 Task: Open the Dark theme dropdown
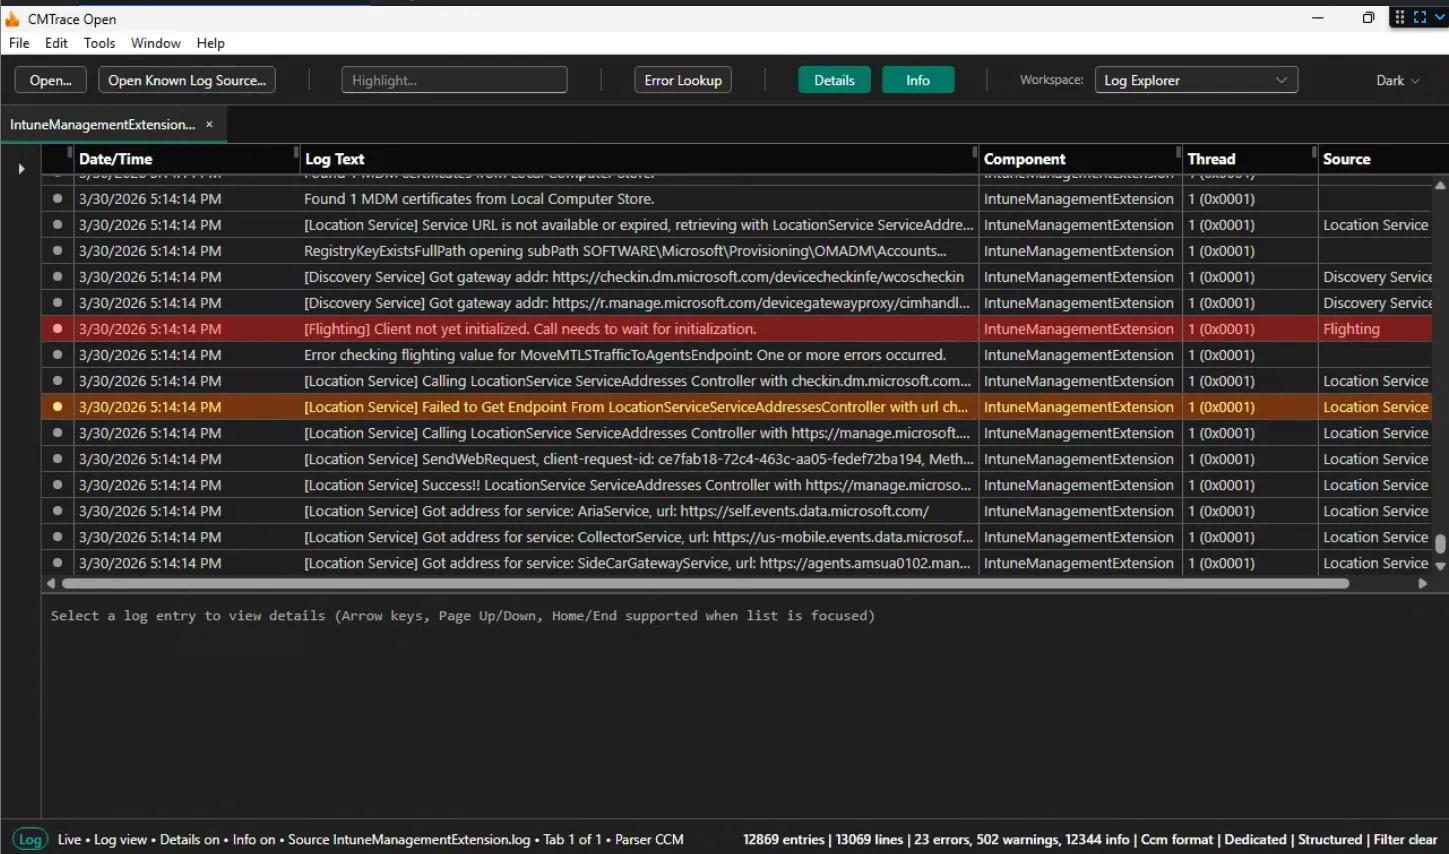tap(1397, 79)
